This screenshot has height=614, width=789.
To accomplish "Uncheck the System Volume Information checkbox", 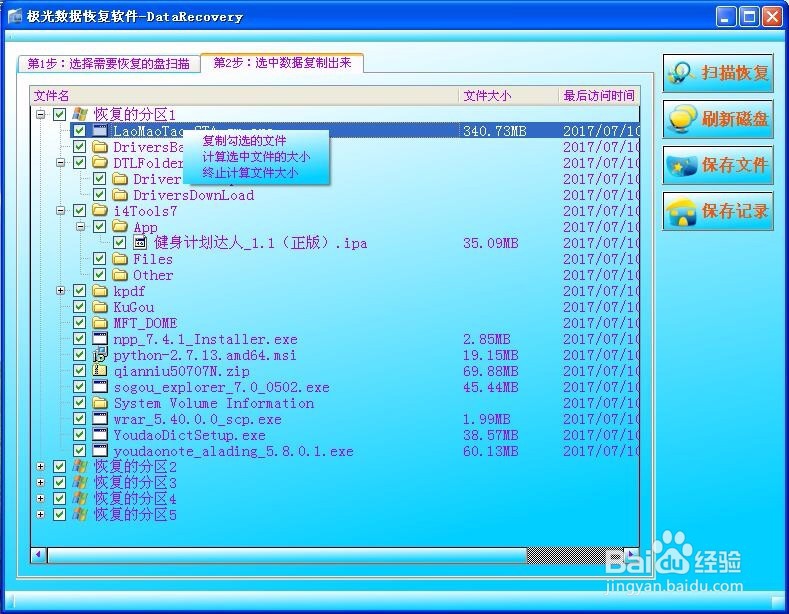I will click(x=80, y=403).
